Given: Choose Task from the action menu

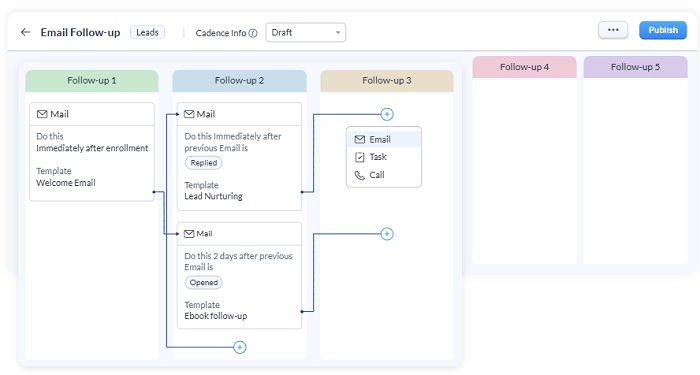Looking at the screenshot, I should pos(384,157).
